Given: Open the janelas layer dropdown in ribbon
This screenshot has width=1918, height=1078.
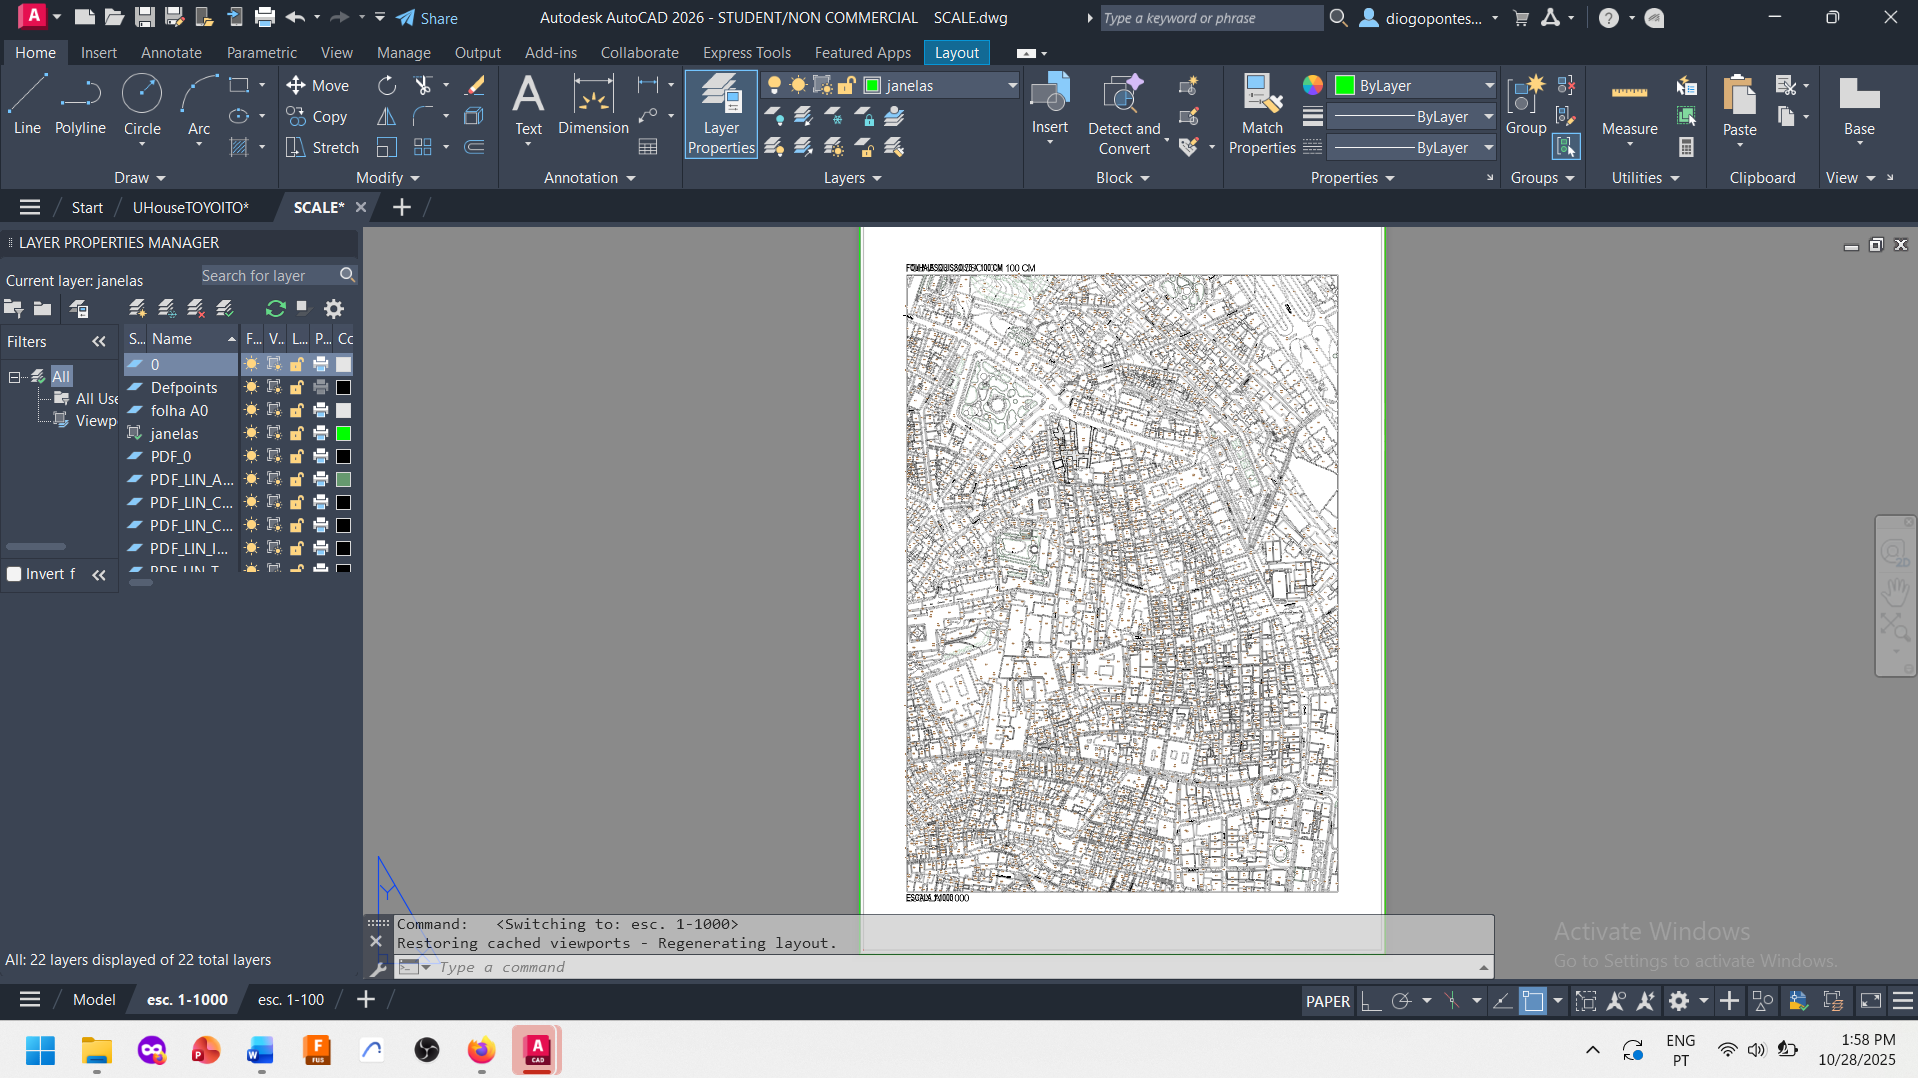Looking at the screenshot, I should click(1011, 86).
